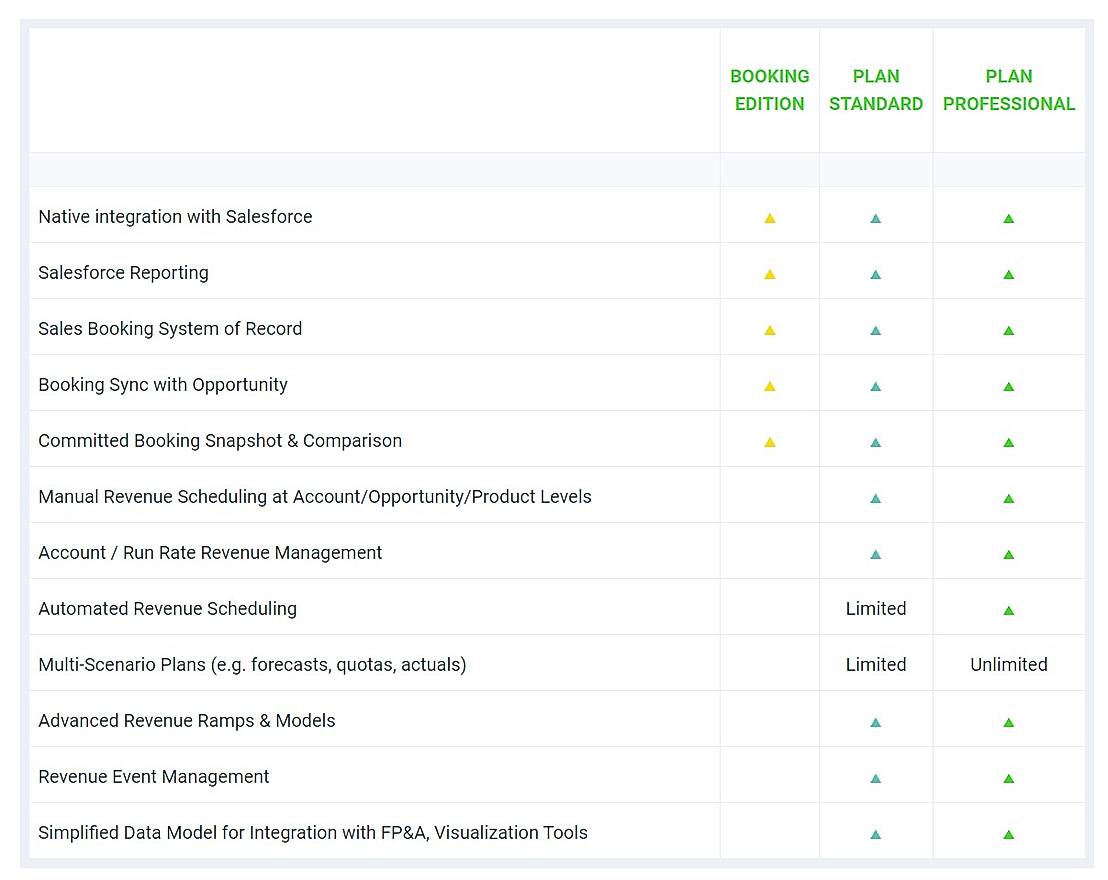Click the Revenue Event Management feature label
Image resolution: width=1108 pixels, height=880 pixels.
tap(153, 777)
